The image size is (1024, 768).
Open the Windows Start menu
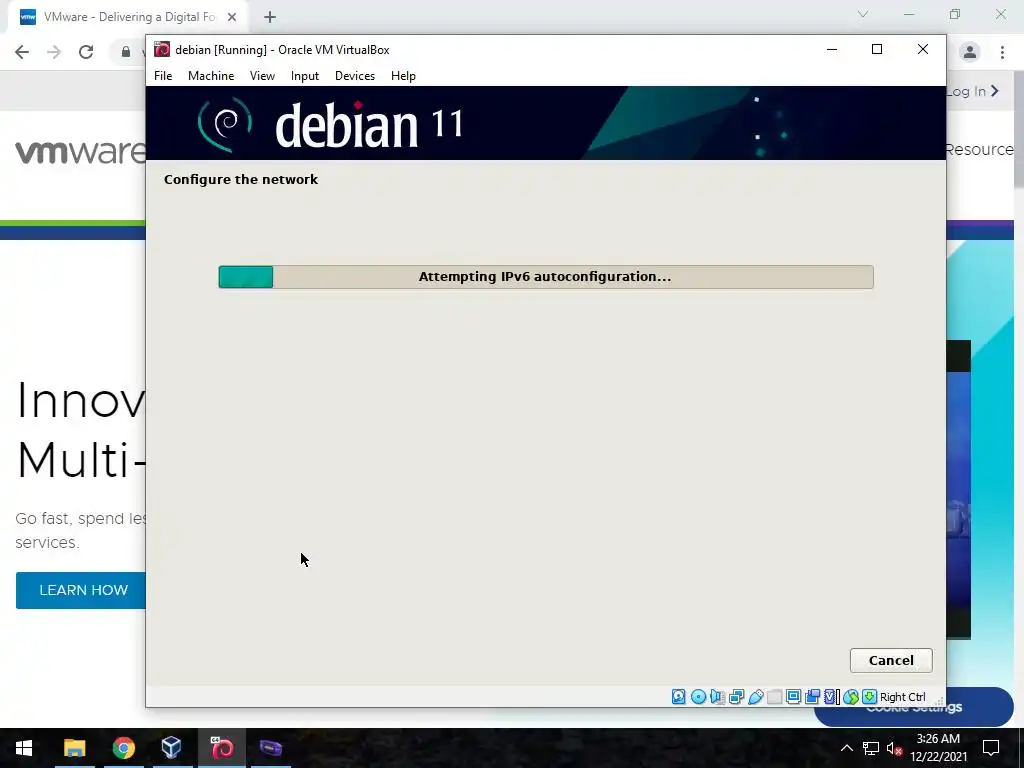coord(24,748)
